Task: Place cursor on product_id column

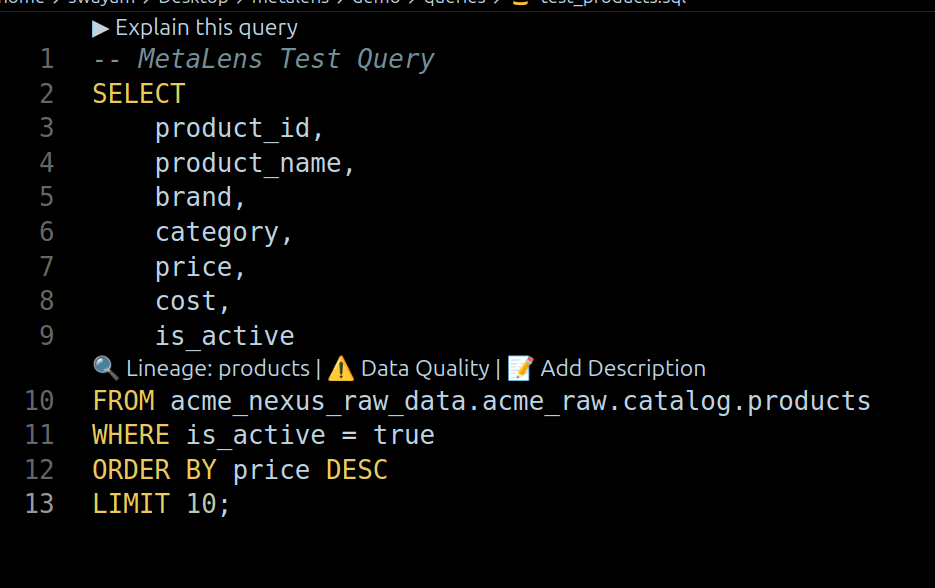Action: [233, 128]
